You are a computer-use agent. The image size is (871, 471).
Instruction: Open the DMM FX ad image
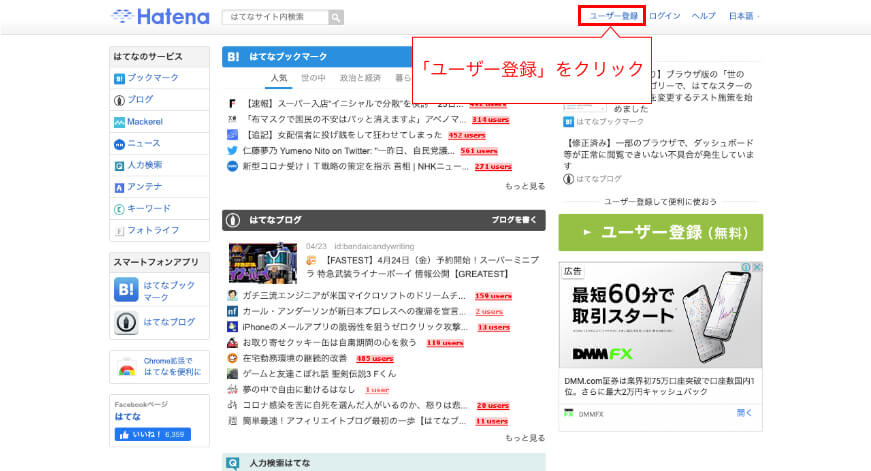click(x=660, y=315)
